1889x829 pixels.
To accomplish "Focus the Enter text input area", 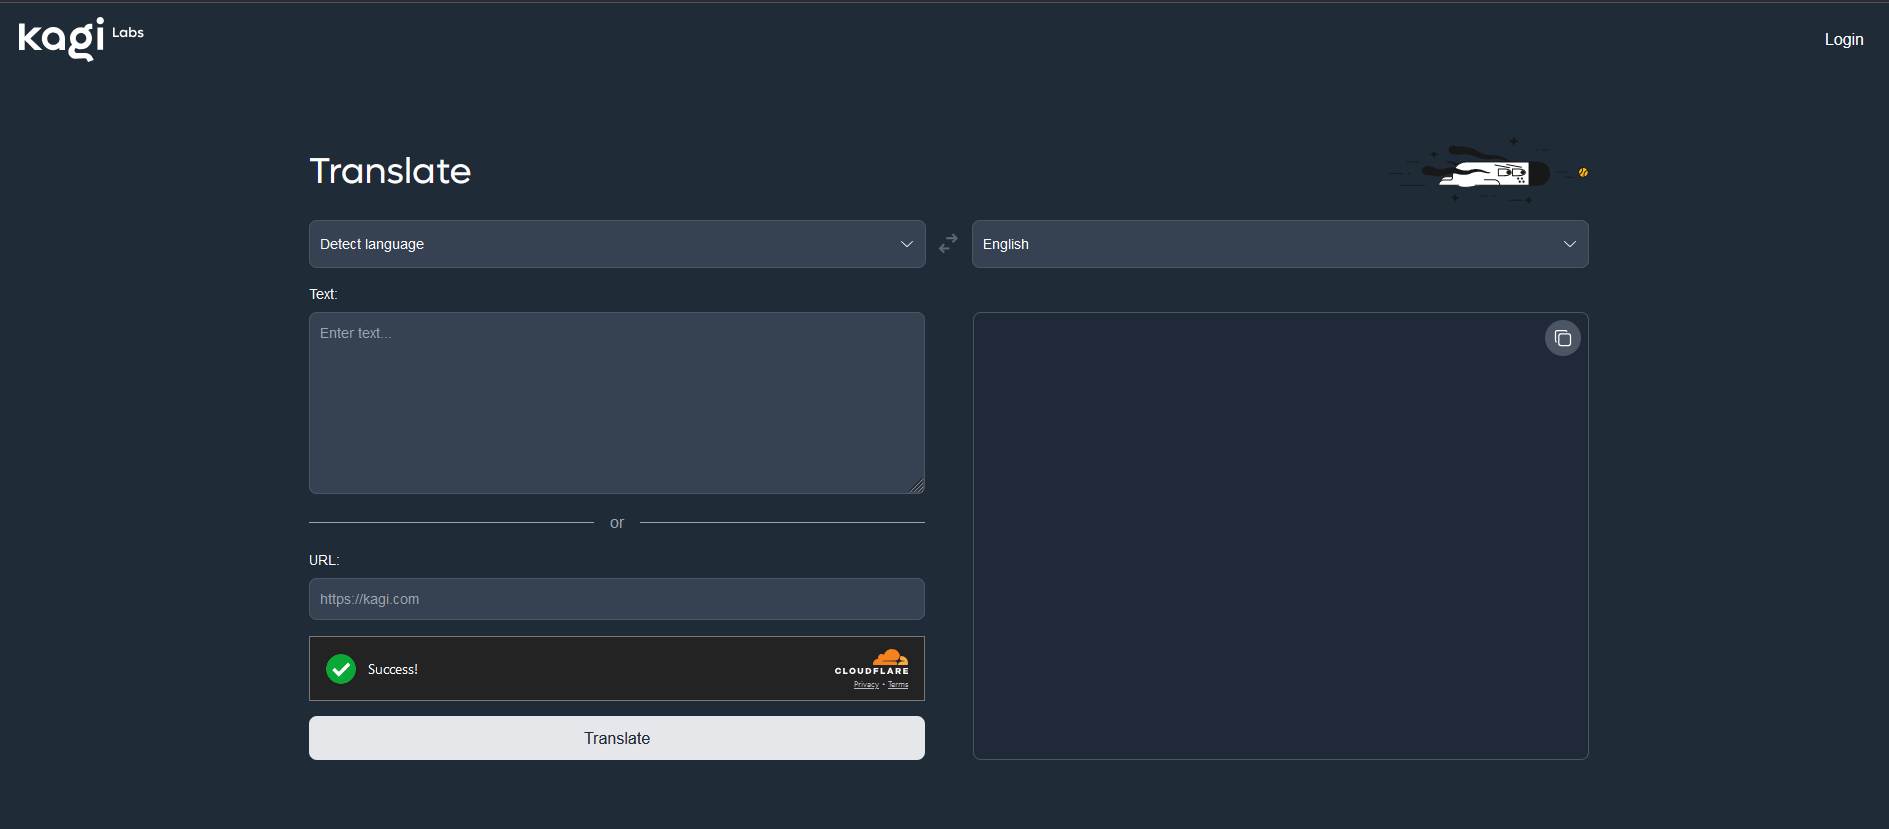I will (616, 402).
